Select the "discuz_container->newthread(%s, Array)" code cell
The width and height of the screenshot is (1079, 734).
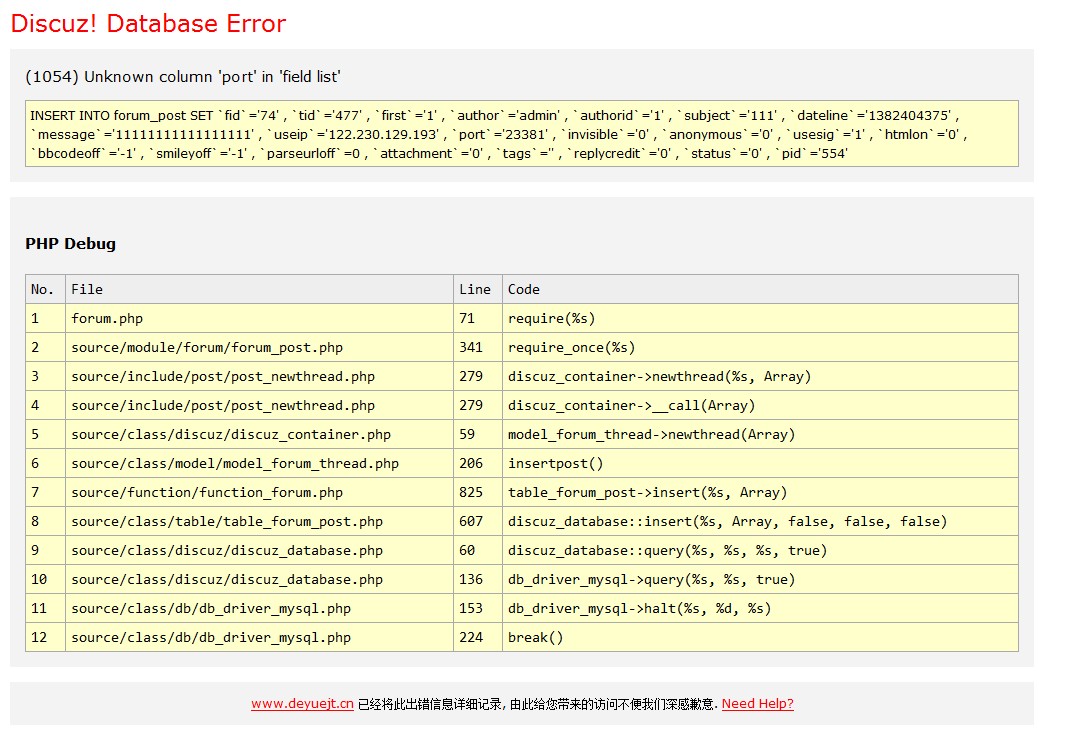coord(760,376)
